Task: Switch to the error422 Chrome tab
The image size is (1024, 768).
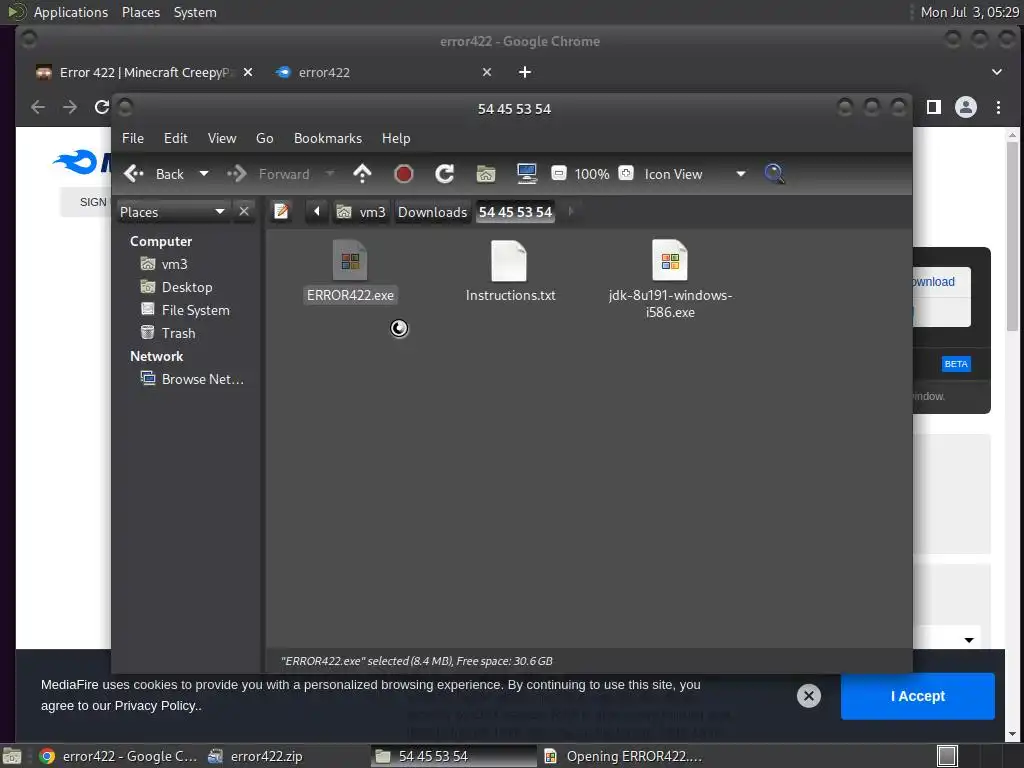Action: pos(324,72)
